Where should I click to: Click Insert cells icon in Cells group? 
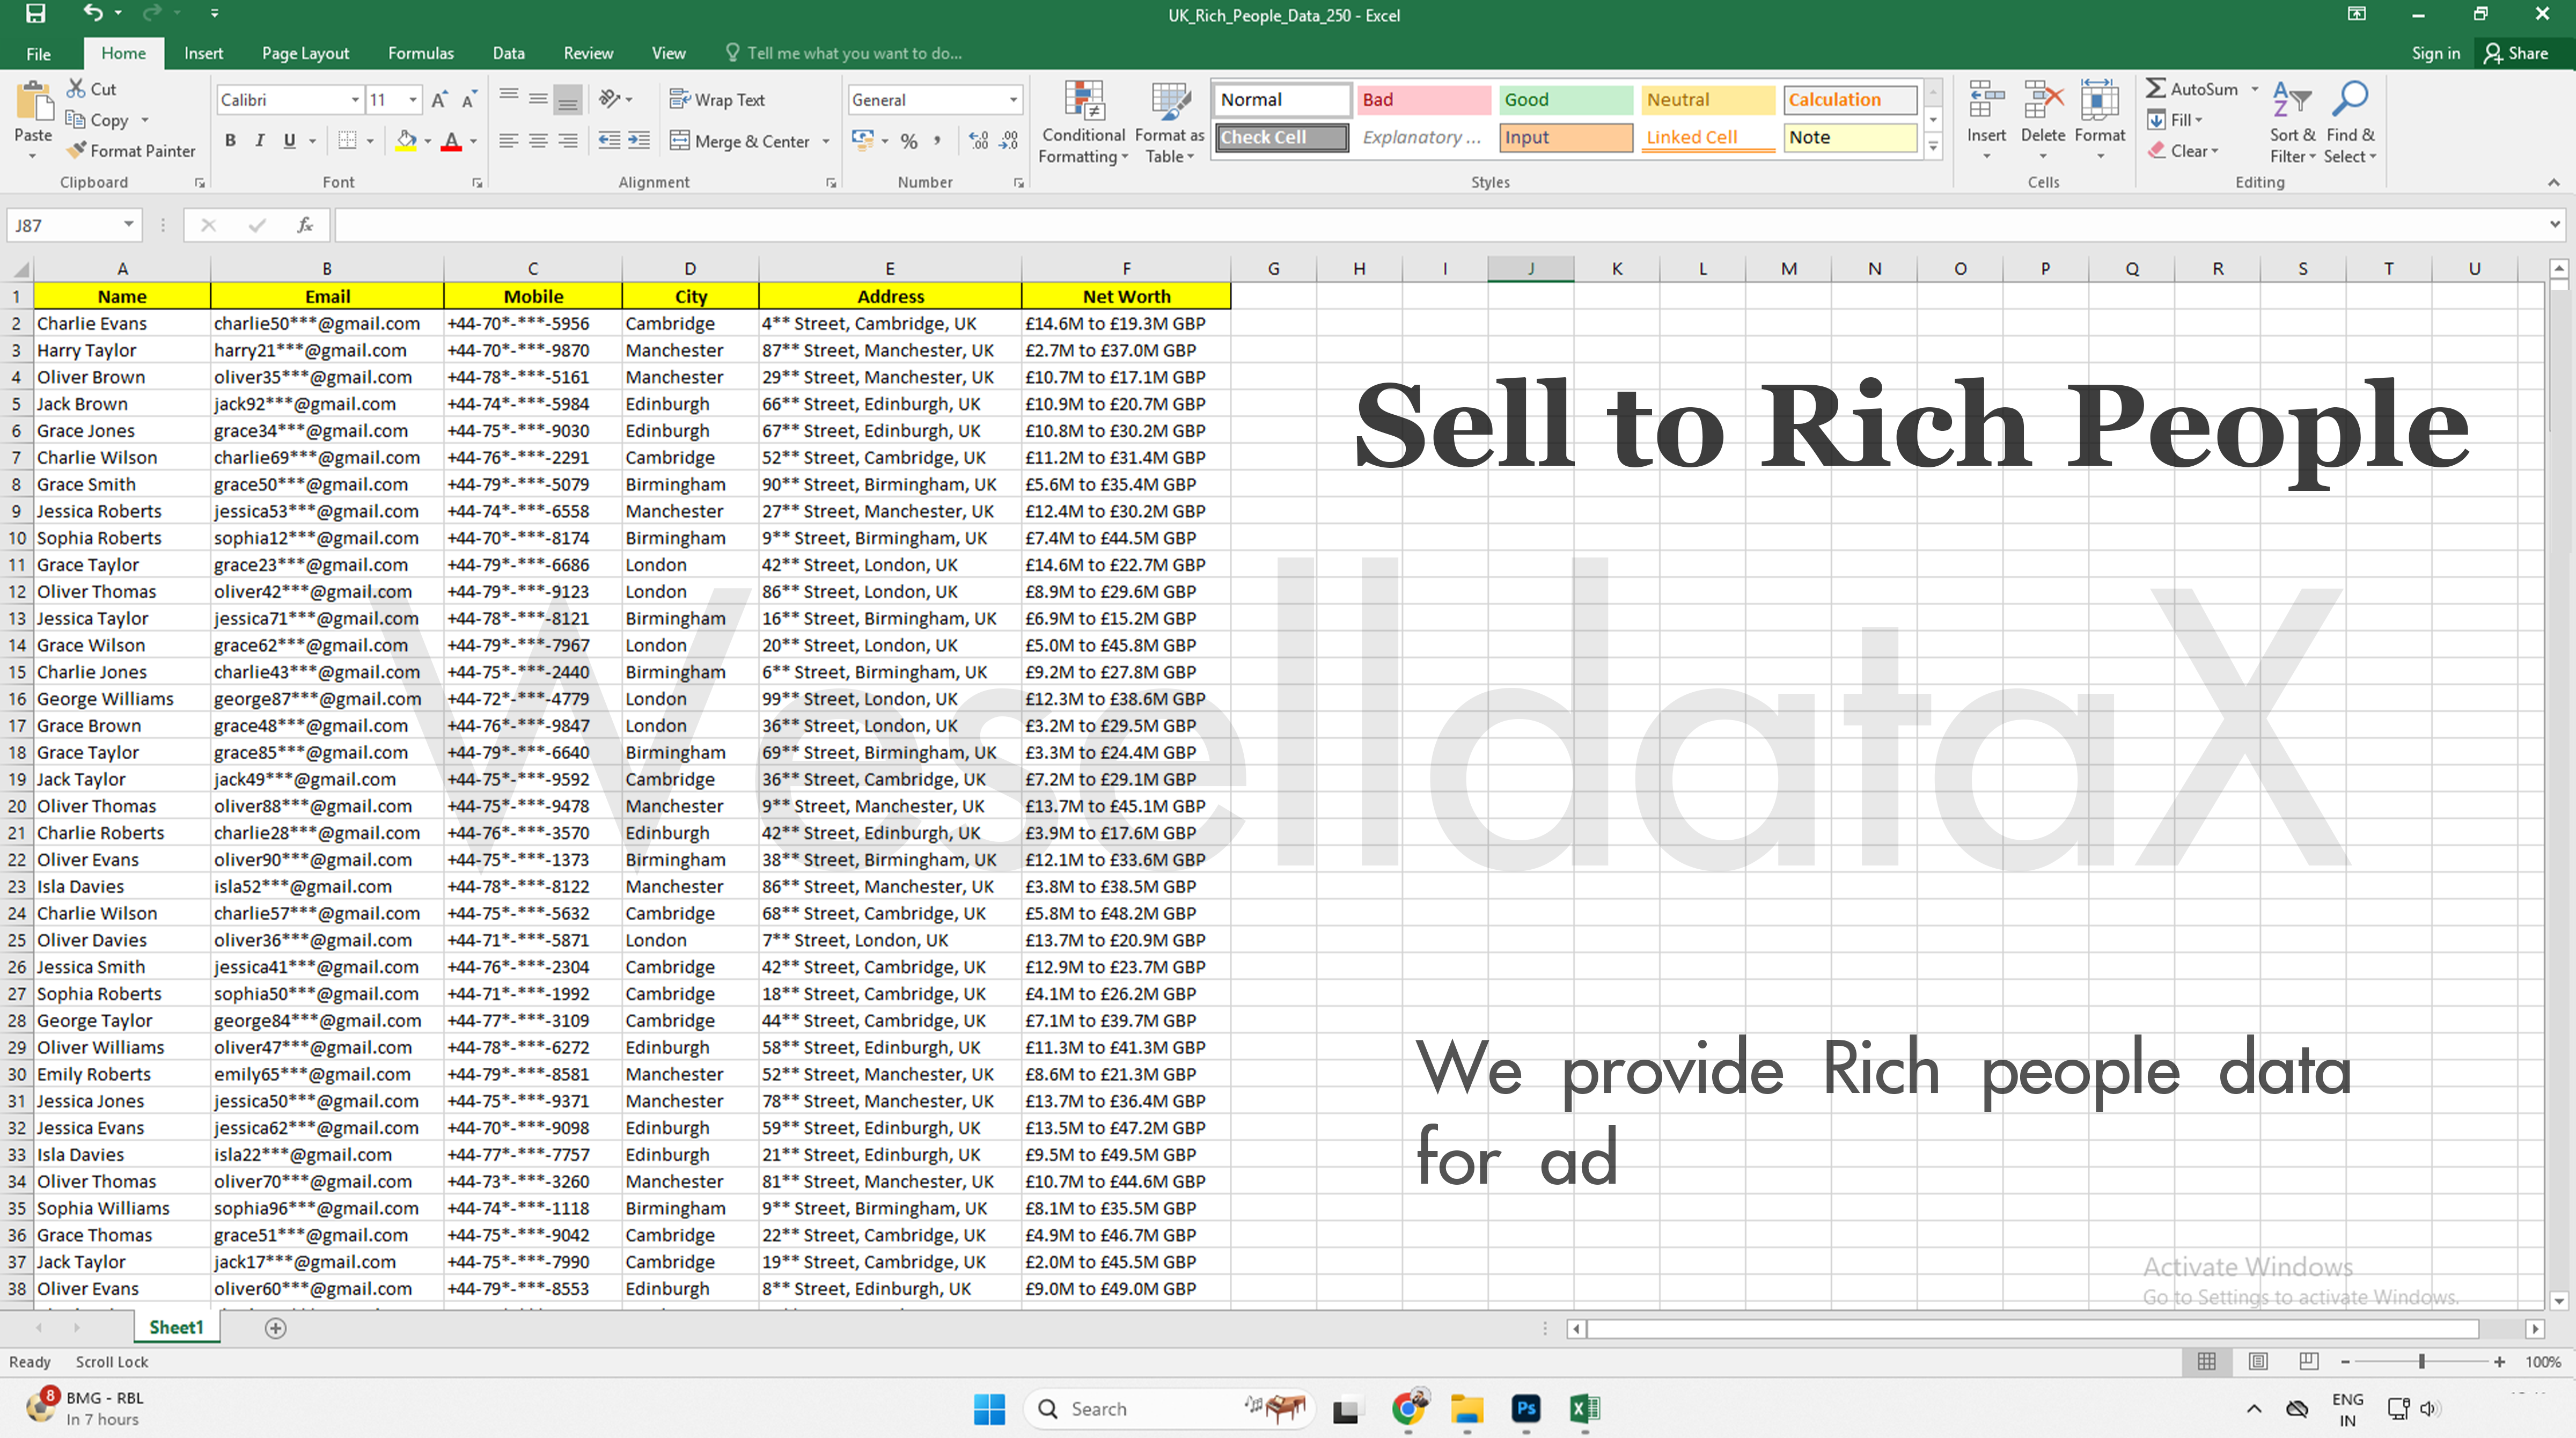click(x=1986, y=101)
